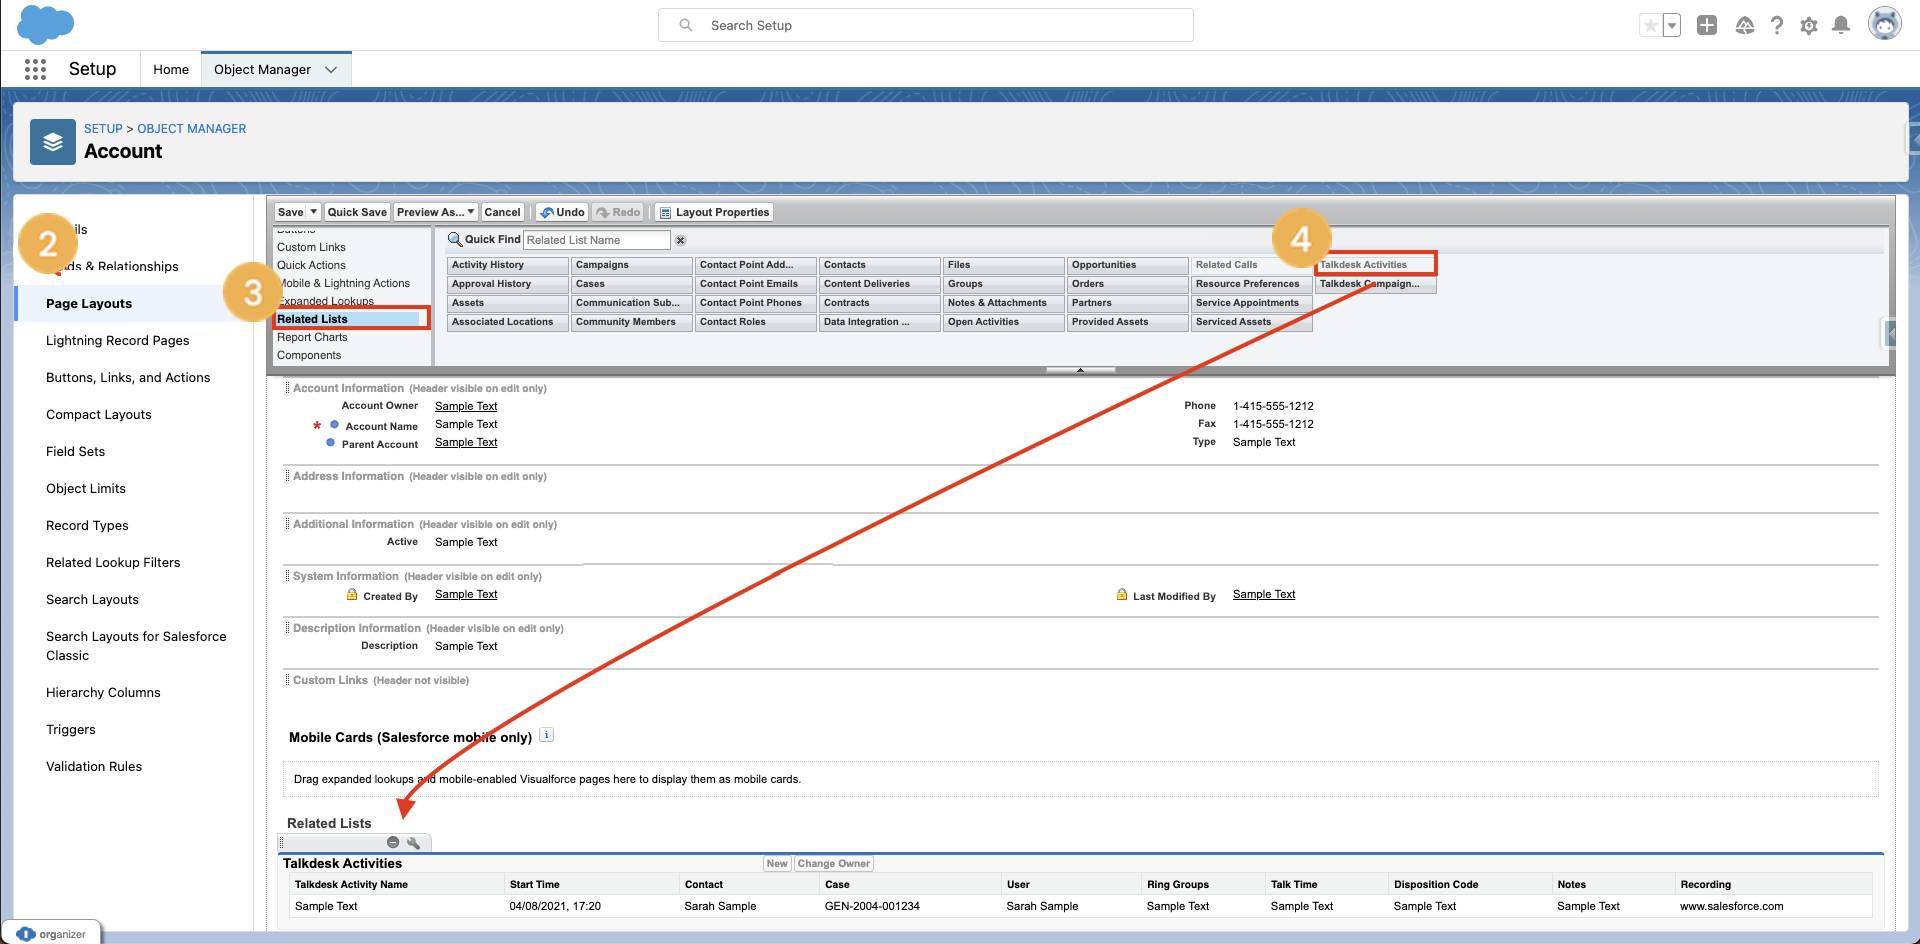
Task: Click Quick Save button
Action: [x=357, y=212]
